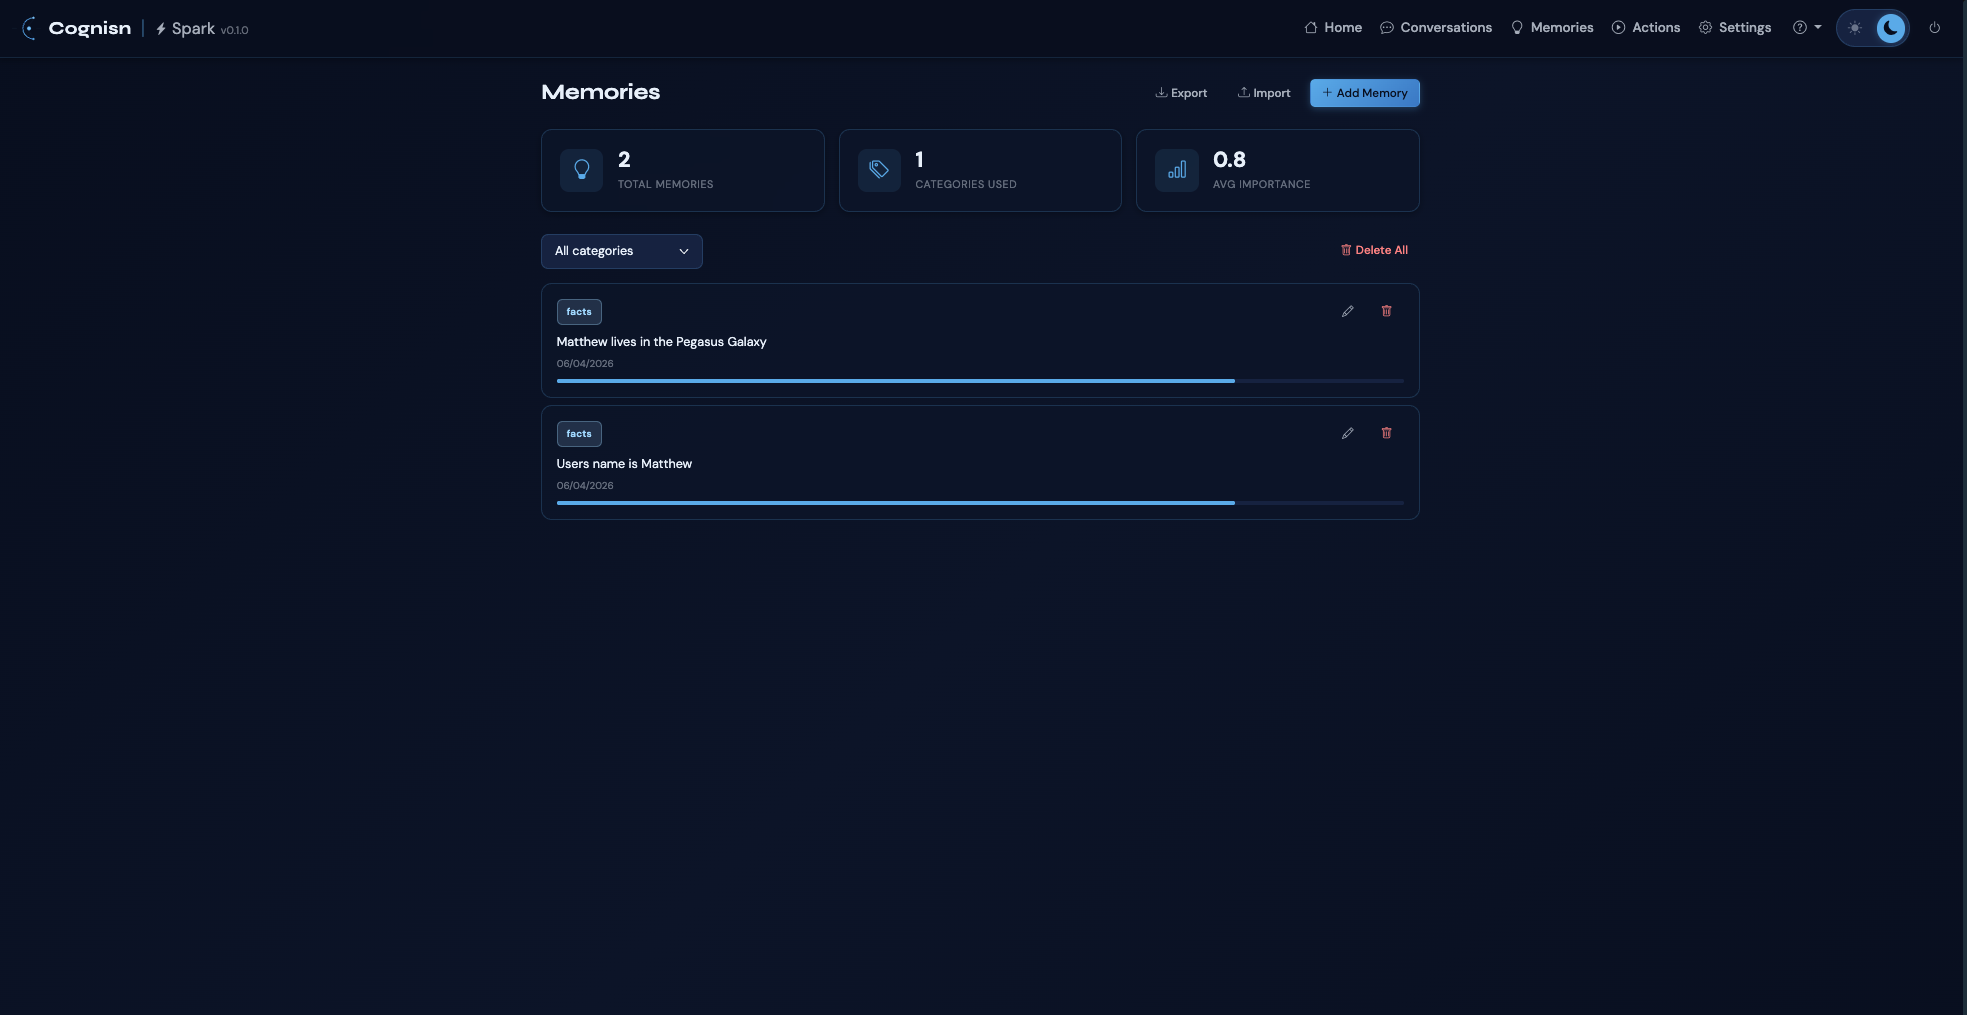The width and height of the screenshot is (1967, 1015).
Task: Click the power icon in top bar
Action: (1935, 28)
